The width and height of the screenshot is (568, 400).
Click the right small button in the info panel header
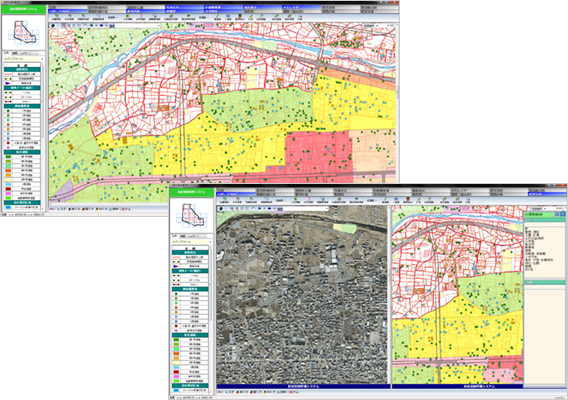coord(562,214)
